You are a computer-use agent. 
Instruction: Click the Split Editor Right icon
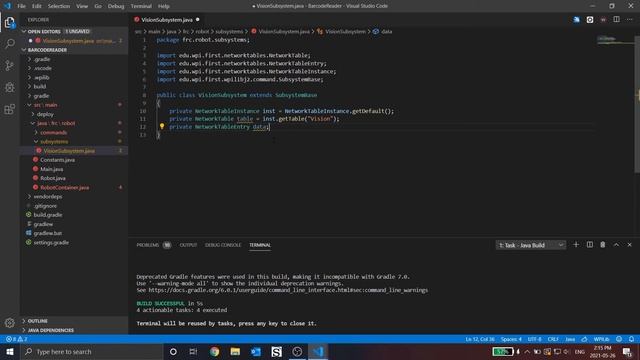point(616,20)
